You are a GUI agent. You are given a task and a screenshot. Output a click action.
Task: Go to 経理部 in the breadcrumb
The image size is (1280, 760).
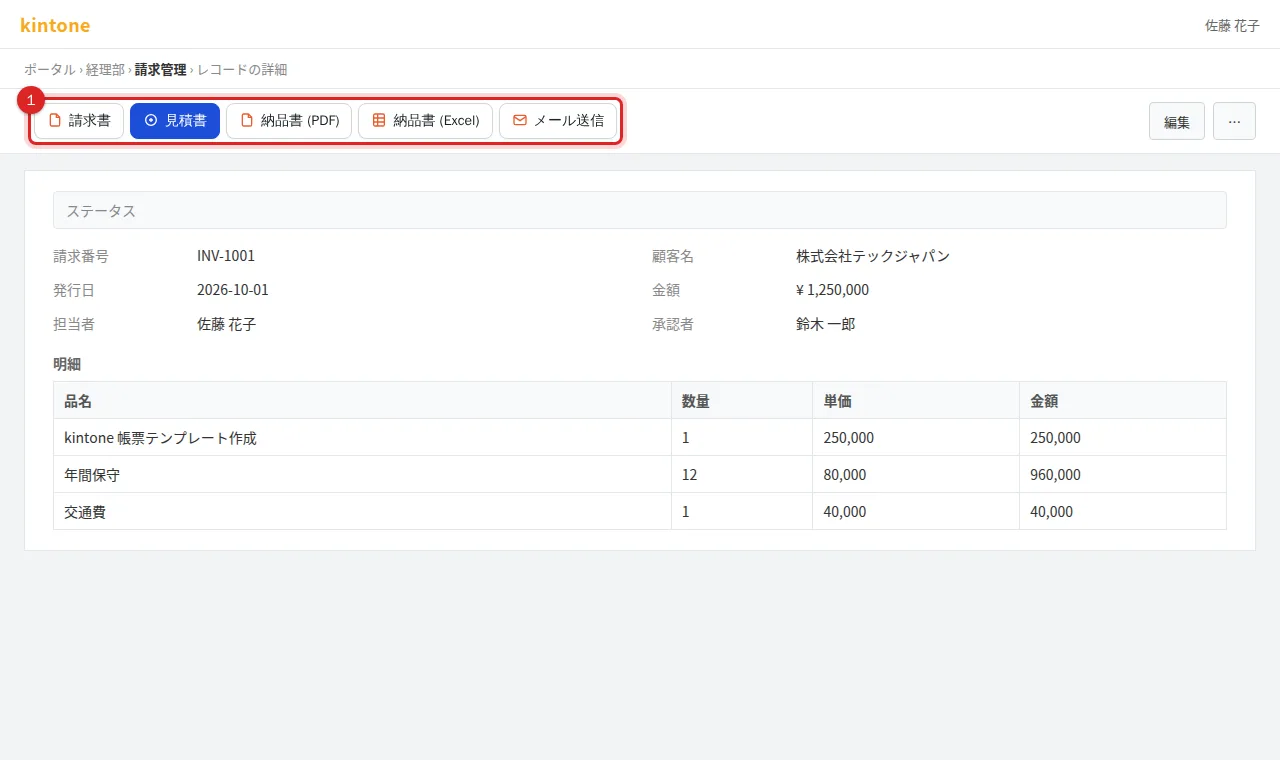pos(105,70)
